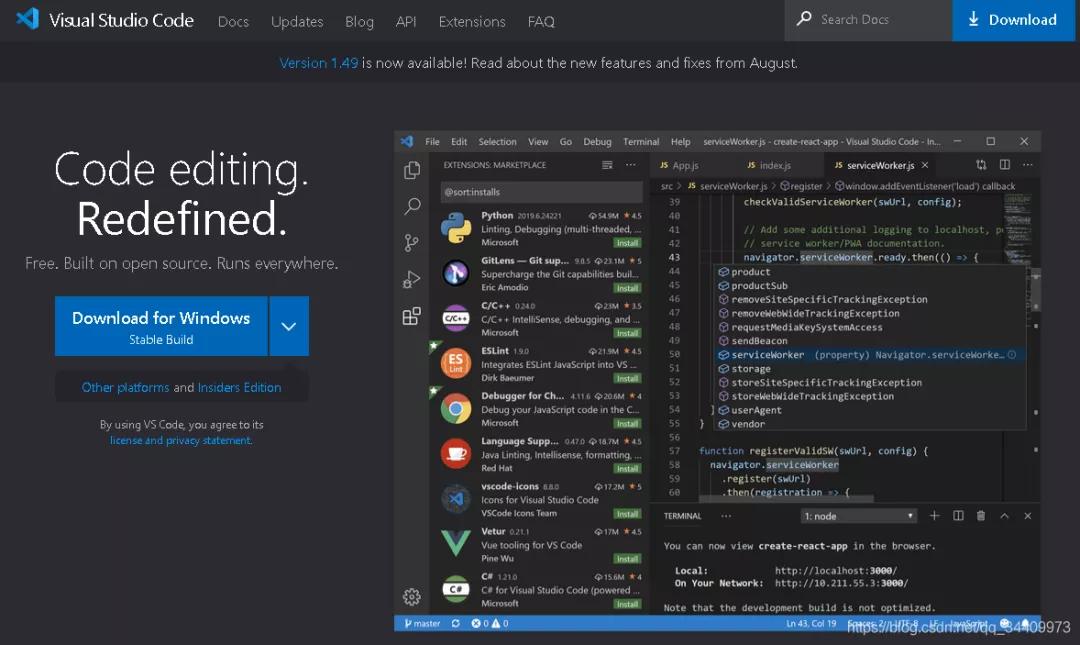Open the Selection menu
The image size is (1080, 645).
click(497, 141)
